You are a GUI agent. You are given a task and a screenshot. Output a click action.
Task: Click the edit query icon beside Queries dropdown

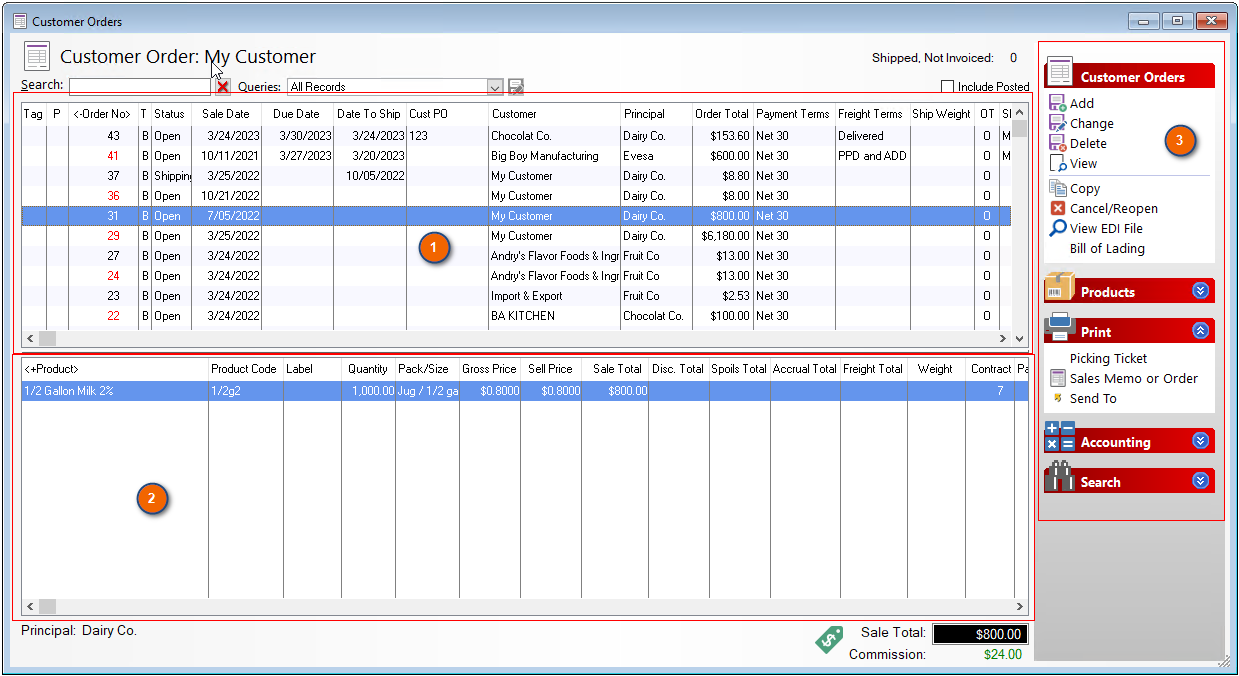[x=516, y=87]
